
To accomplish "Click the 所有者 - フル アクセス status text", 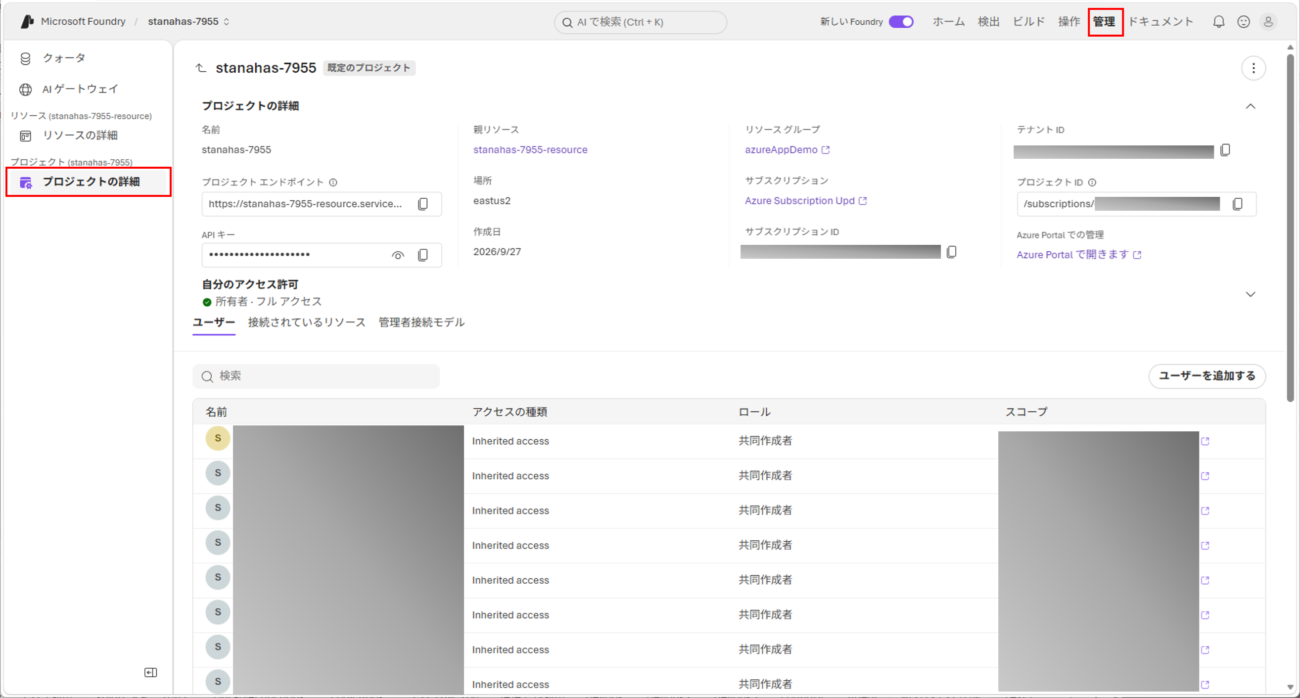I will point(268,301).
